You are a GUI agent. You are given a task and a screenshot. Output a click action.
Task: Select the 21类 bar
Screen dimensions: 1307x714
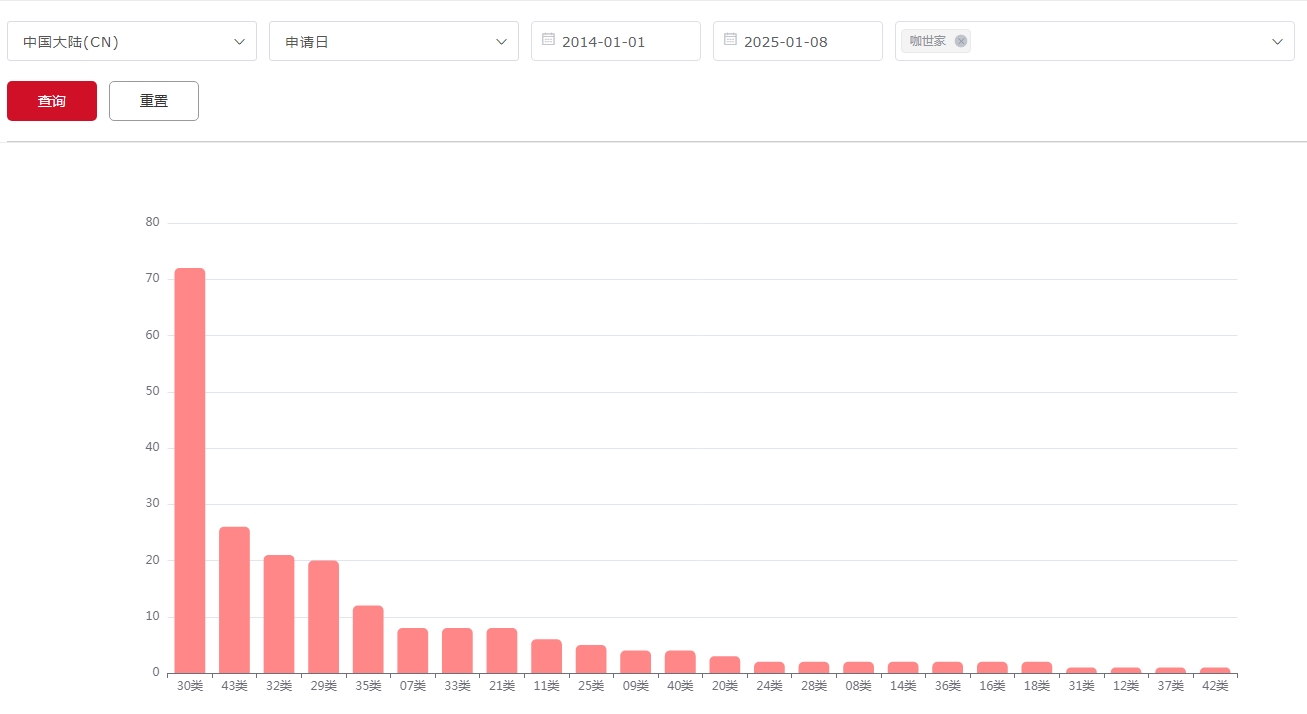point(502,651)
